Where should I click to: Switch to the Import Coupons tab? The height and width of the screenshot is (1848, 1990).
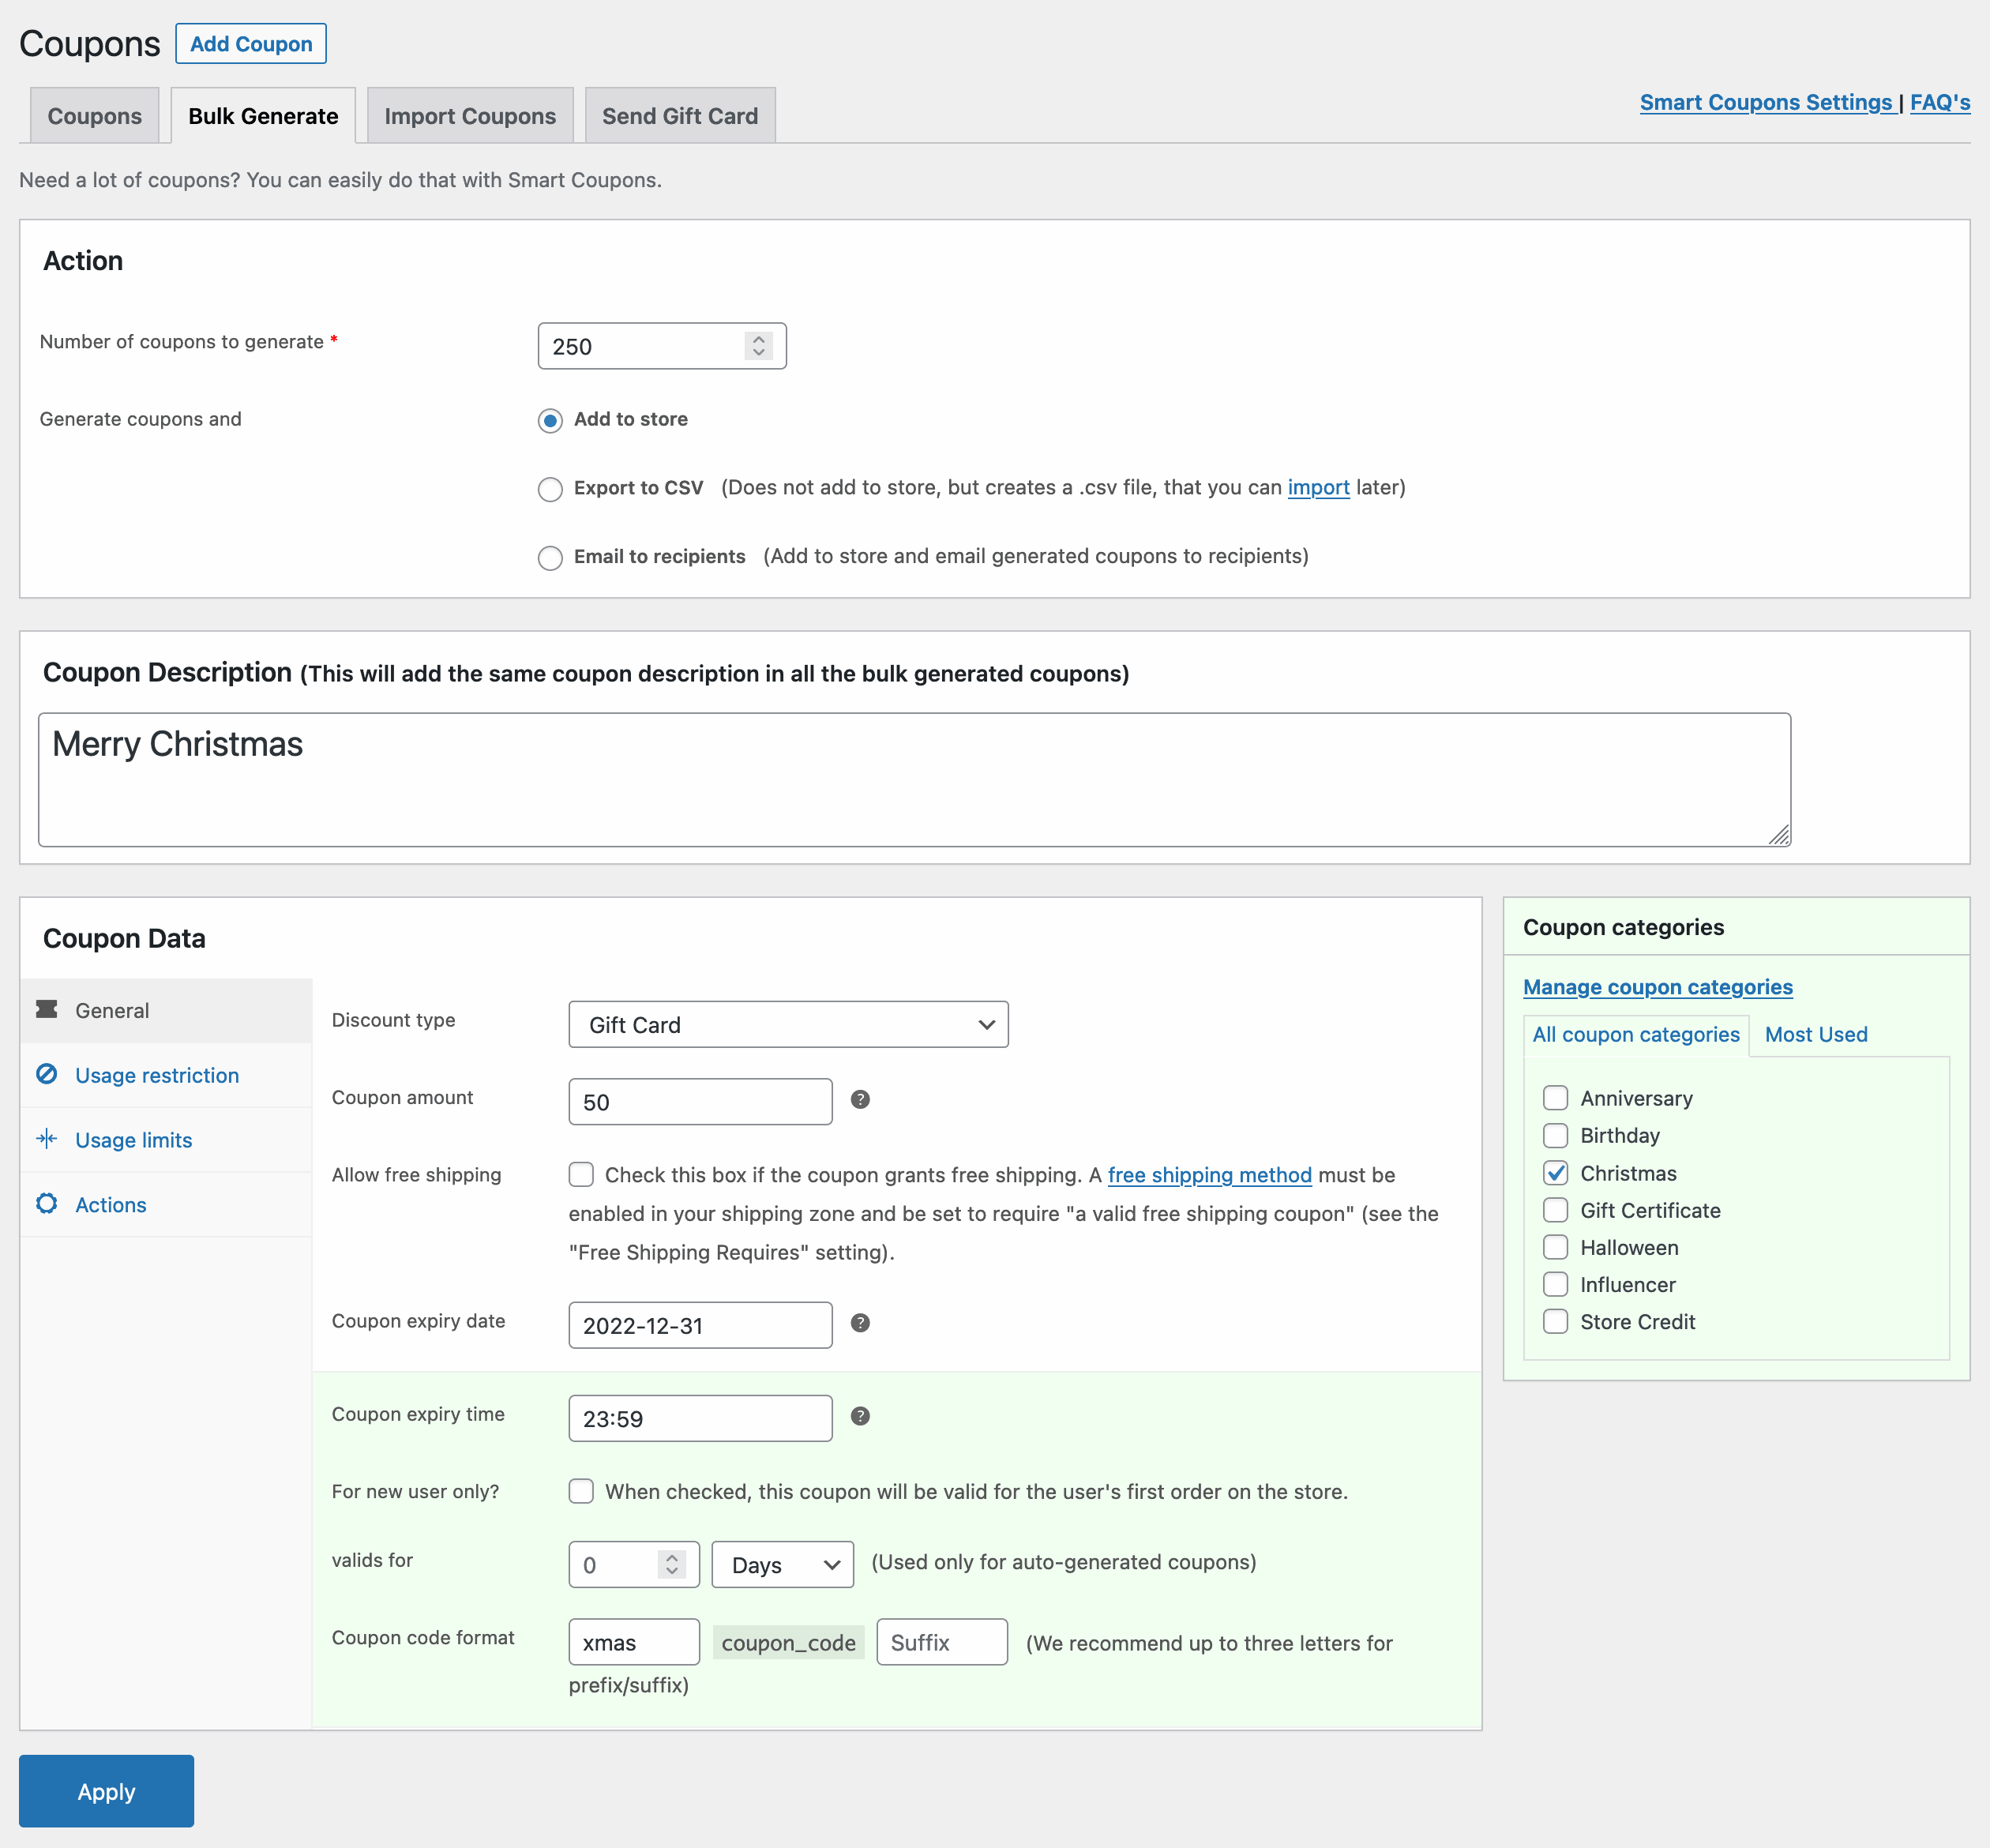[470, 116]
